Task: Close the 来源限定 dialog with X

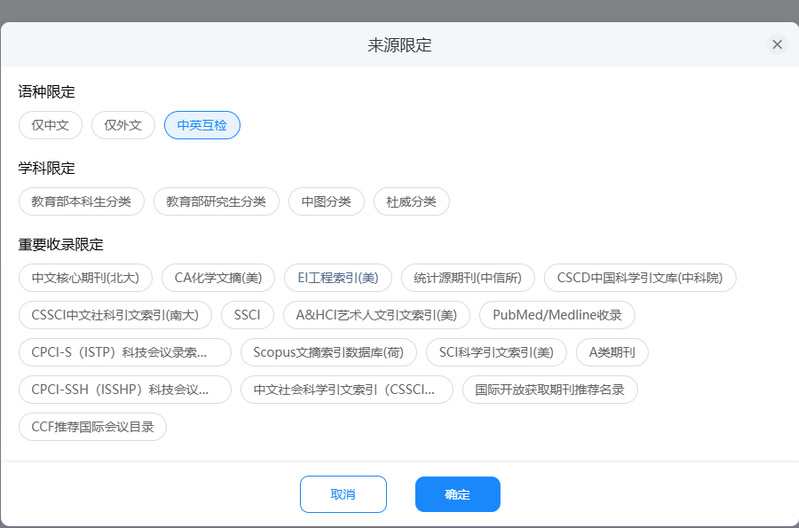Action: pyautogui.click(x=777, y=45)
